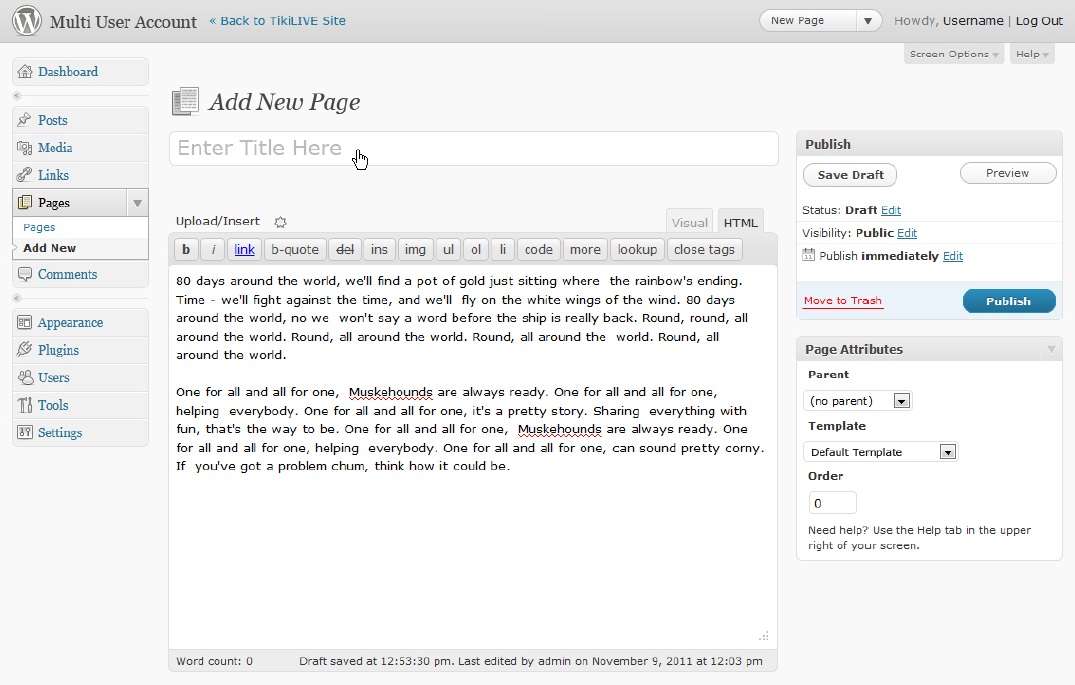Select Add New submenu item
This screenshot has width=1075, height=685.
tap(49, 248)
